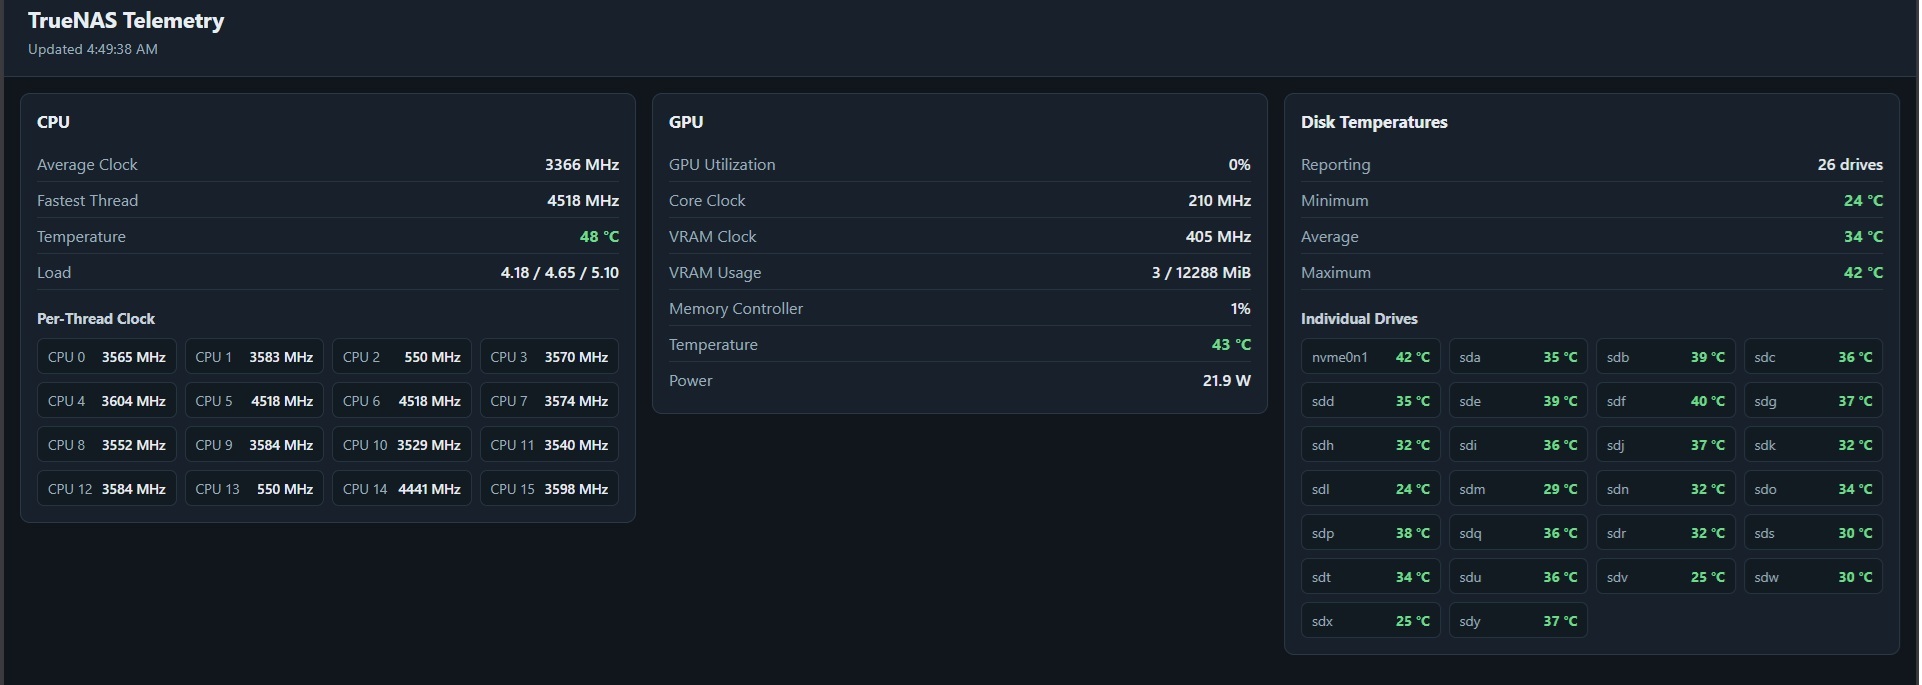
Task: Click the GPU Temperature 43 °C value
Action: tap(1231, 345)
